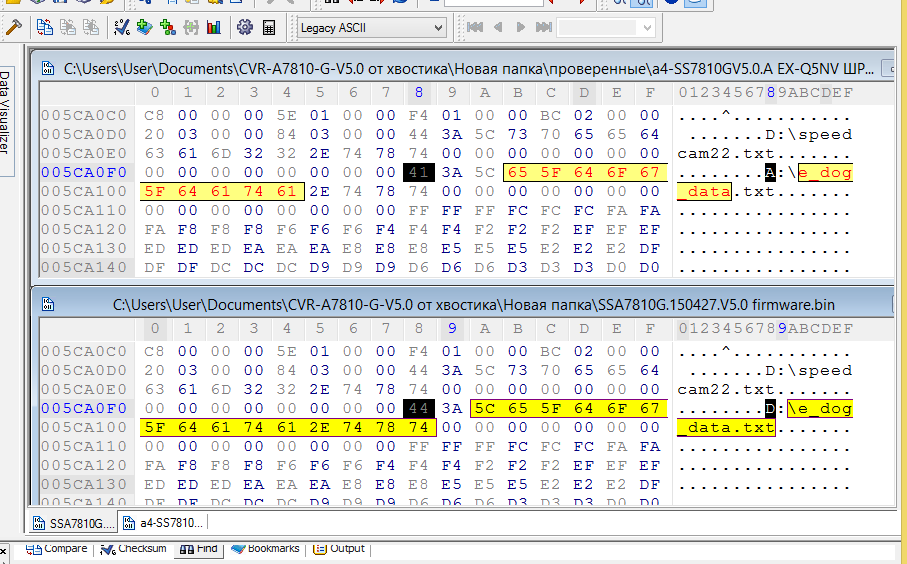This screenshot has width=907, height=564.
Task: Select the Find panel tab
Action: click(x=199, y=548)
